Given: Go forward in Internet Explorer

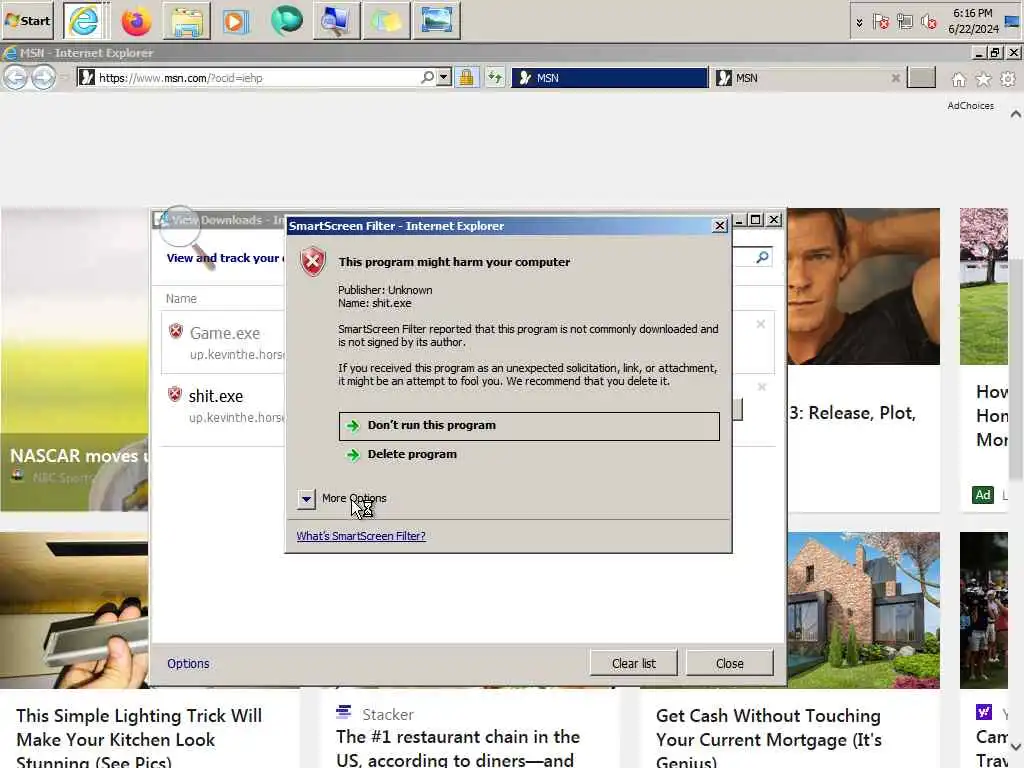Looking at the screenshot, I should point(44,78).
